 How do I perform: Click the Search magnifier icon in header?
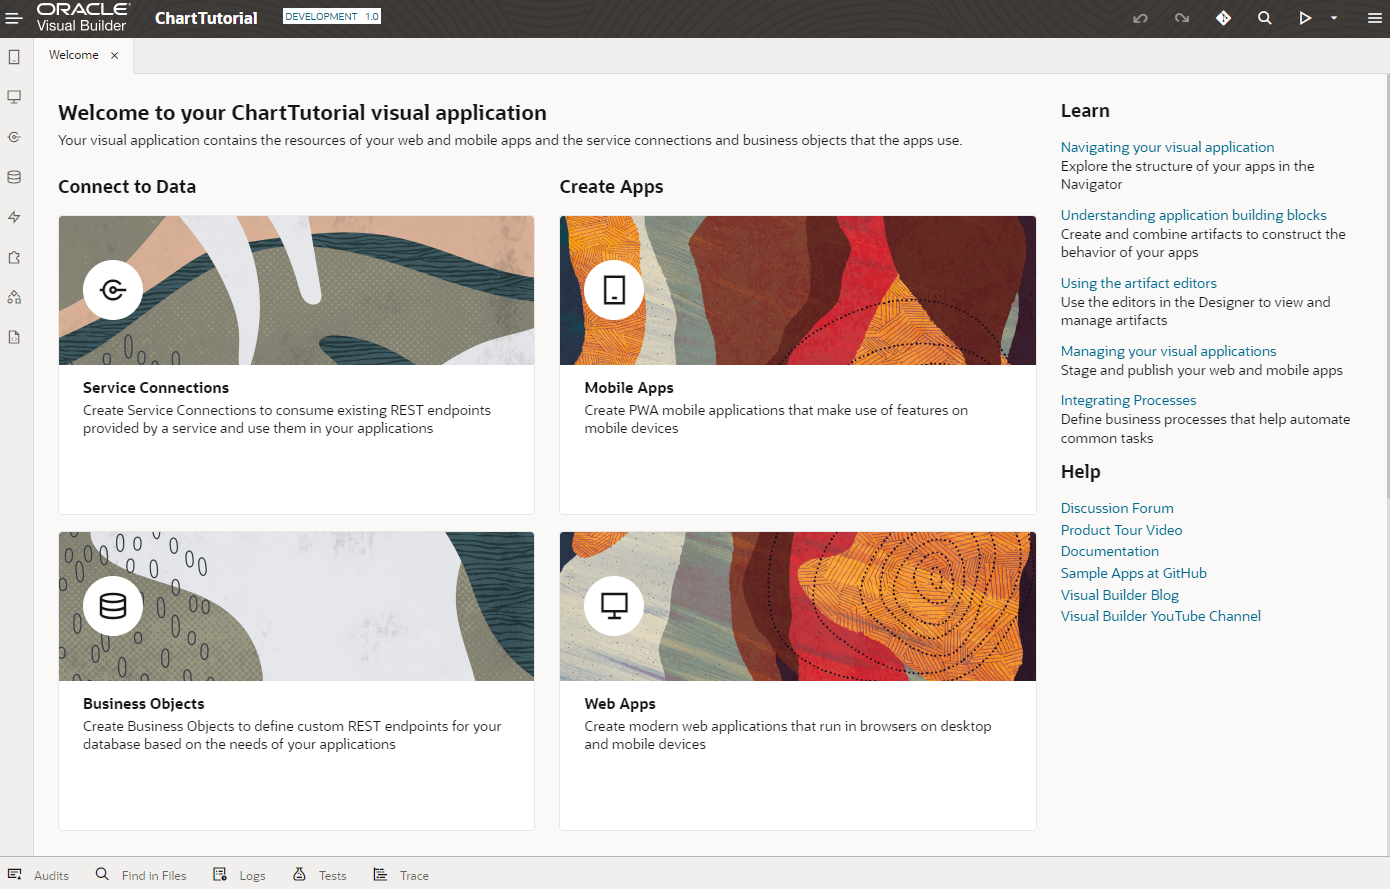tap(1265, 18)
